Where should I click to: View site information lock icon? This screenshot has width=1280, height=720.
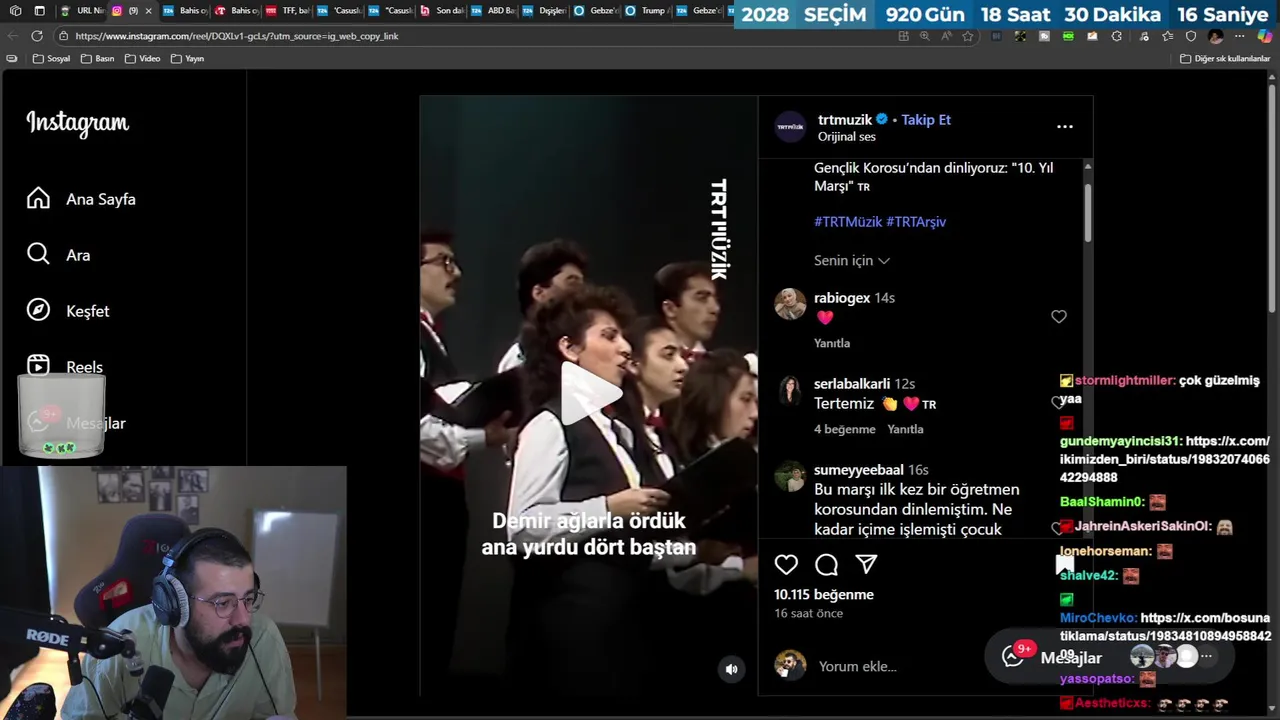coord(64,36)
